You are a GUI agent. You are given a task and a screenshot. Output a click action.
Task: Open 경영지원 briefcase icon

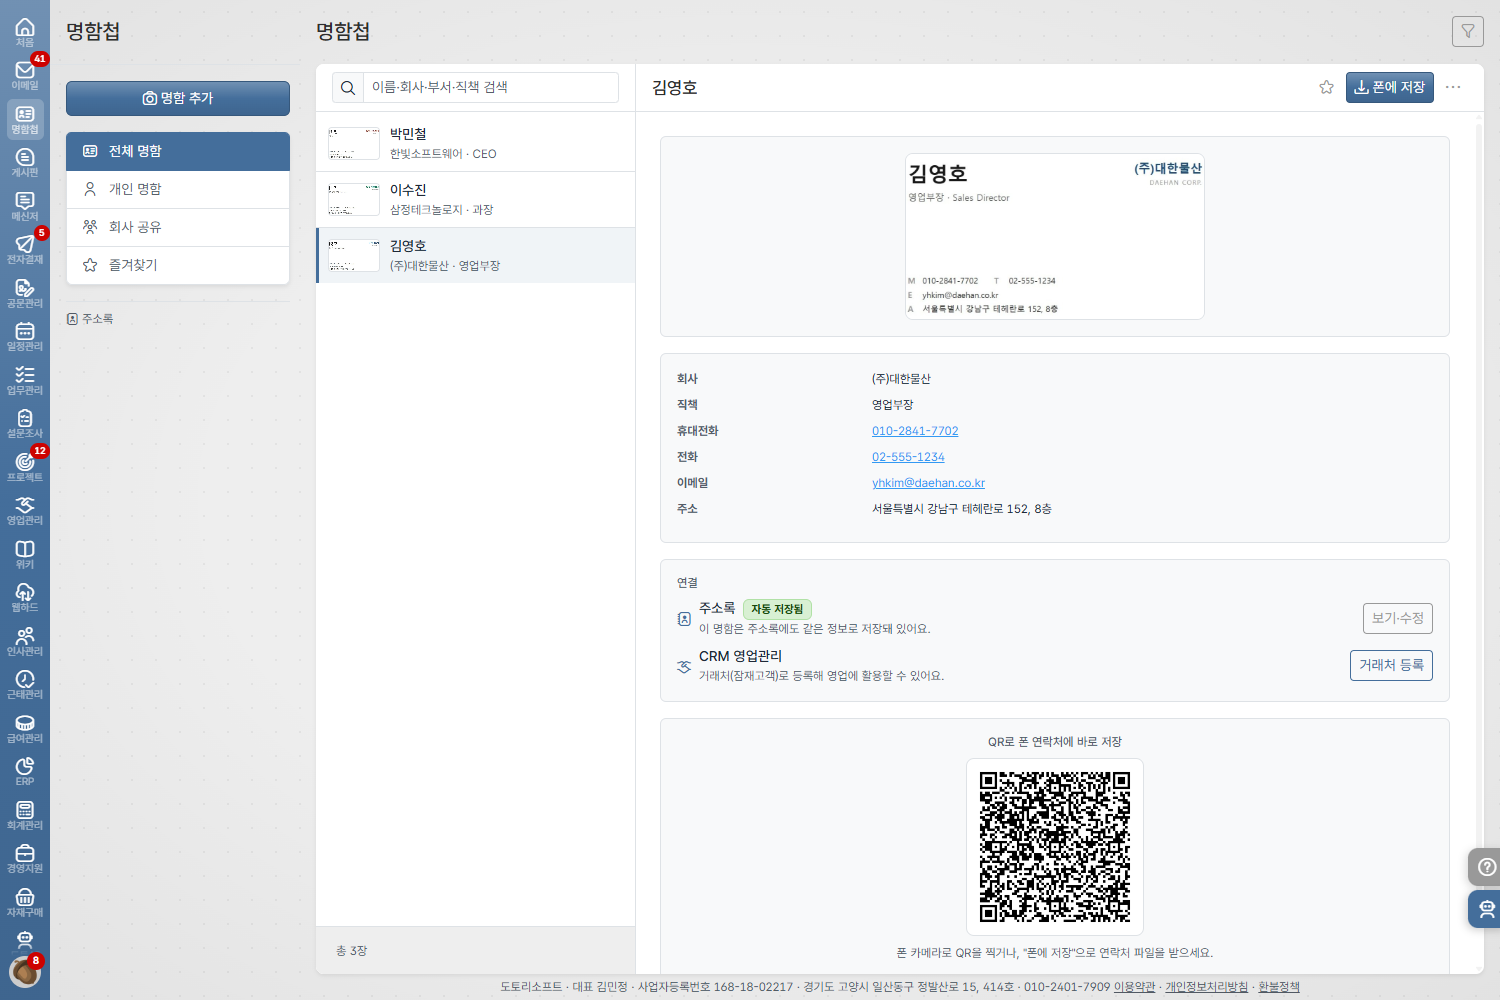coord(25,858)
